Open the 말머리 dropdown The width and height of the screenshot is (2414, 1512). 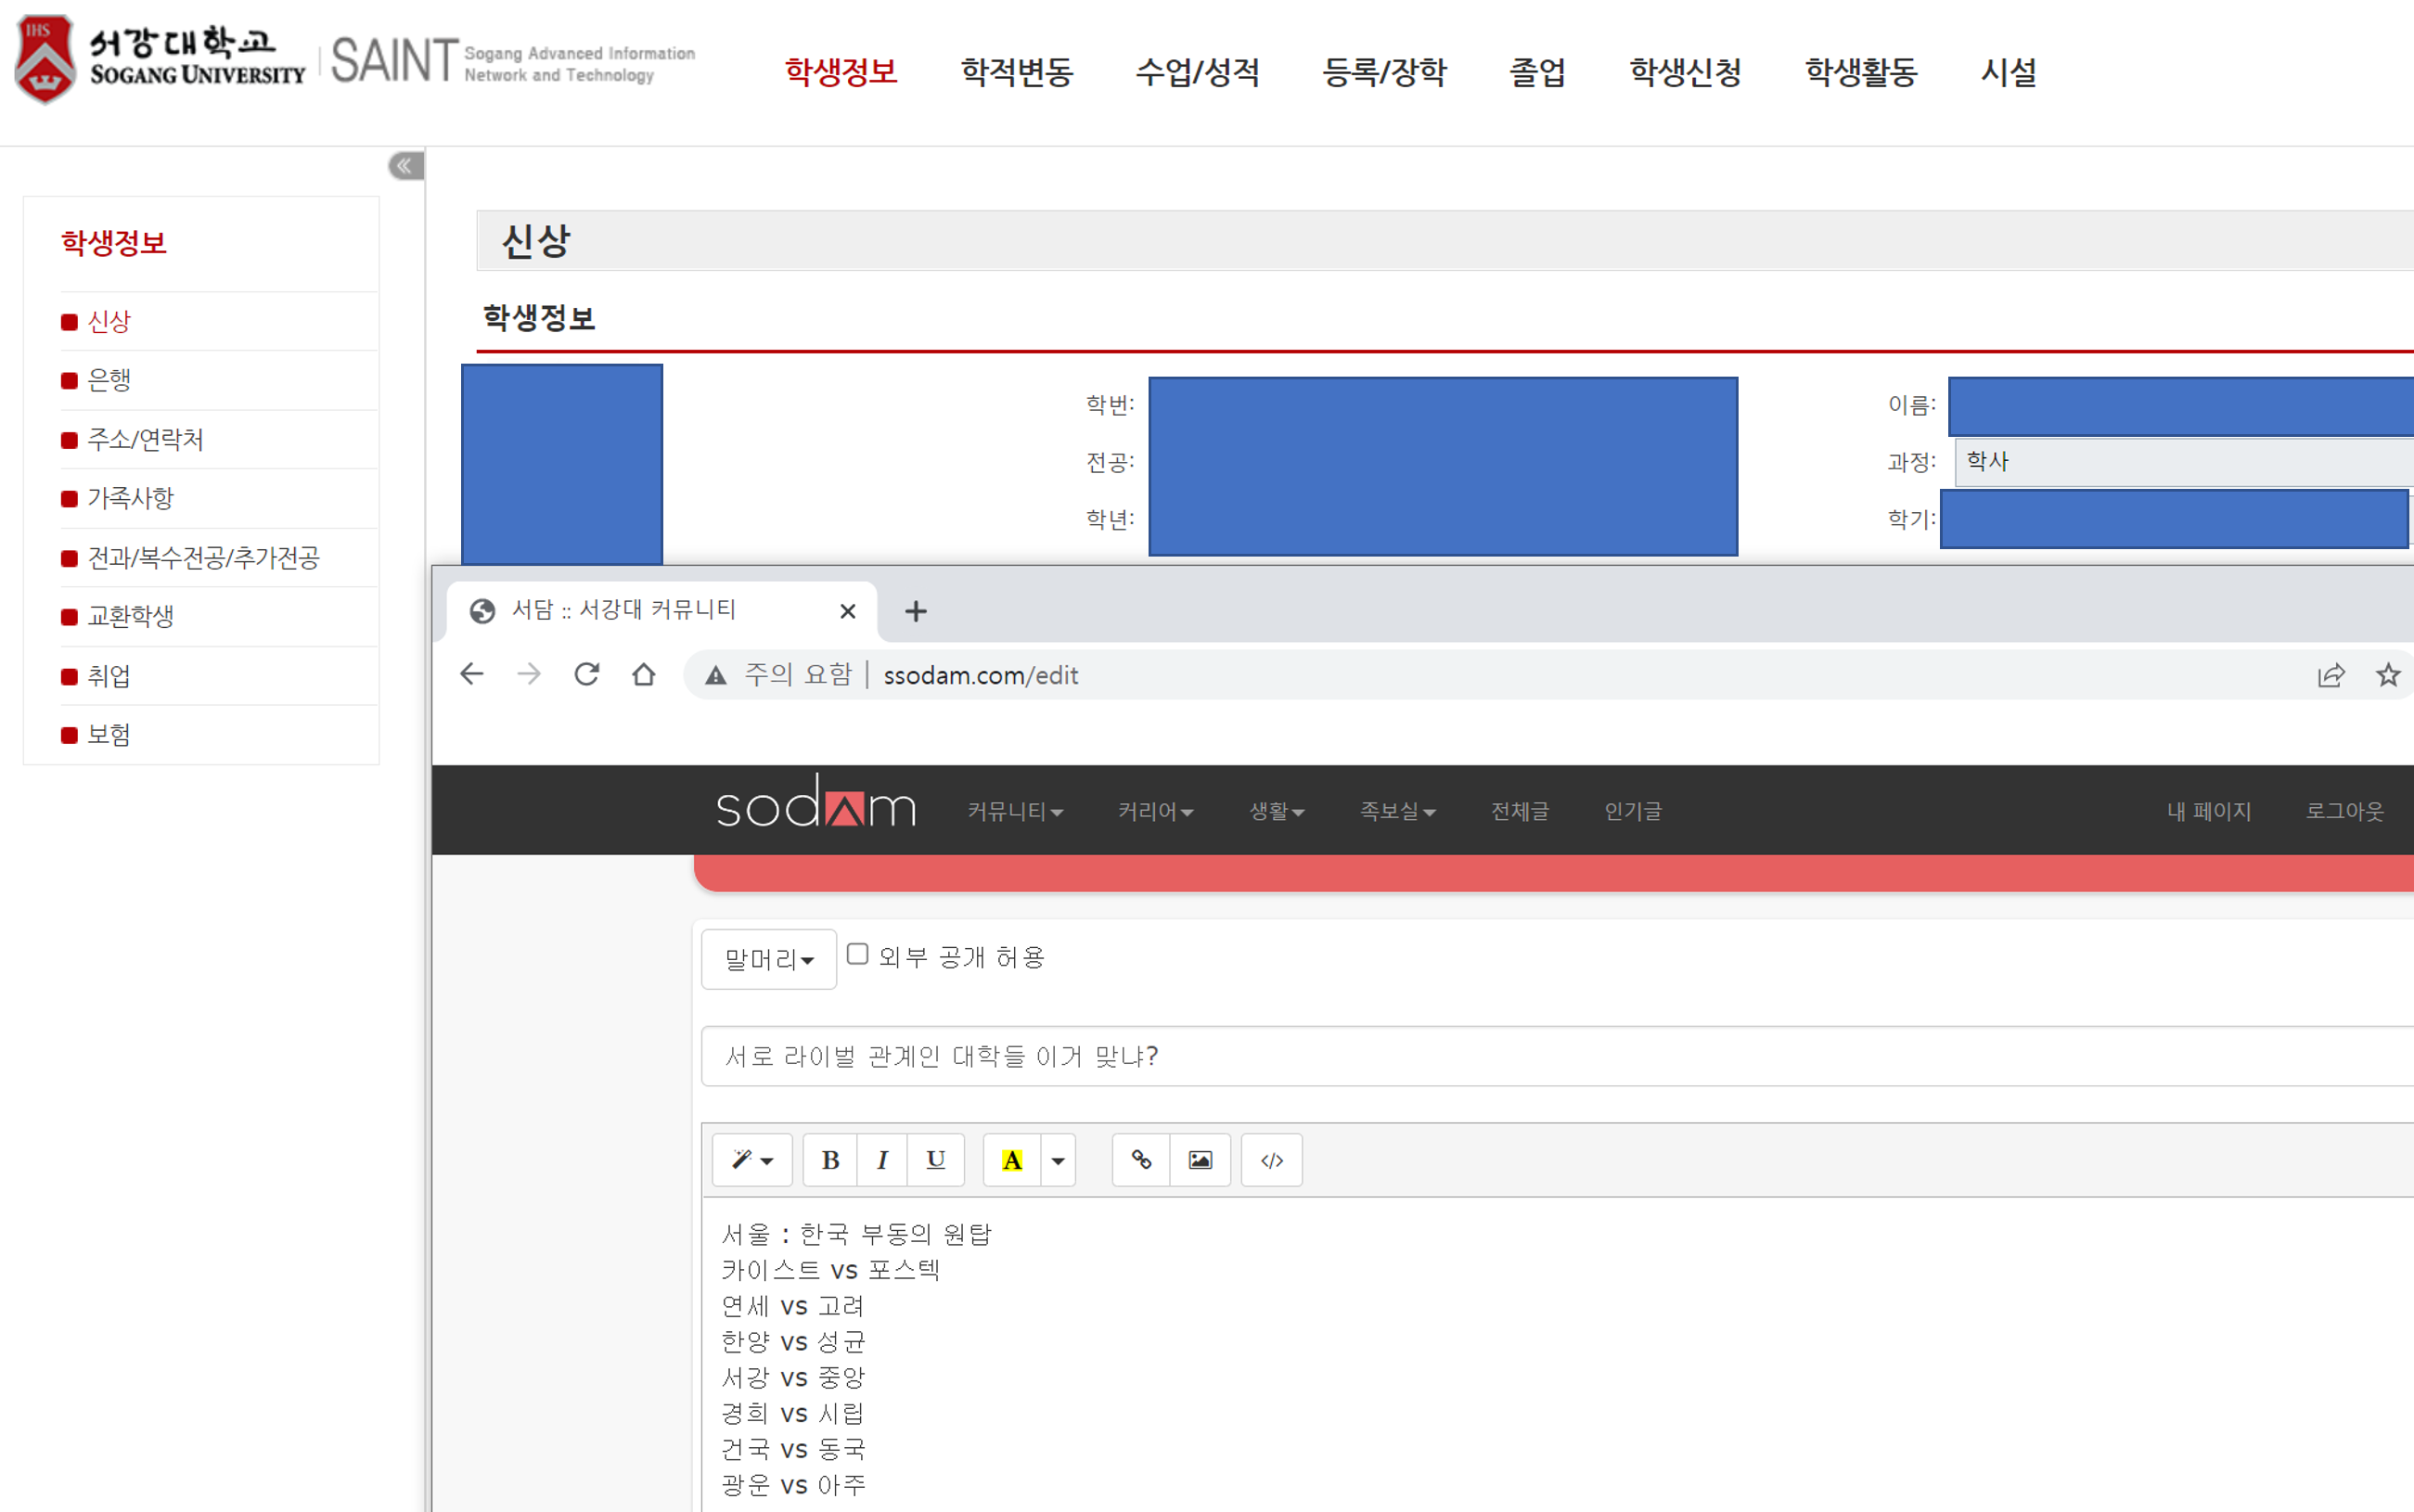pyautogui.click(x=768, y=959)
